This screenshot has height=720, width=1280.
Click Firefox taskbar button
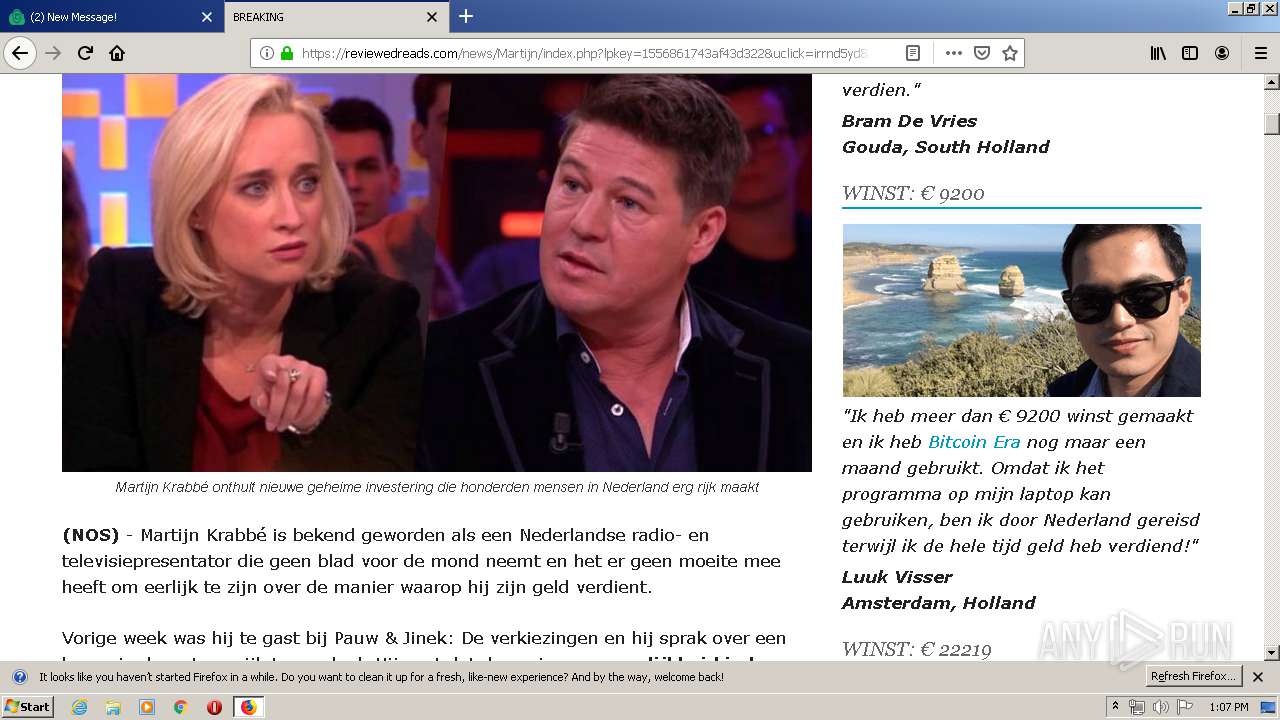pos(248,707)
